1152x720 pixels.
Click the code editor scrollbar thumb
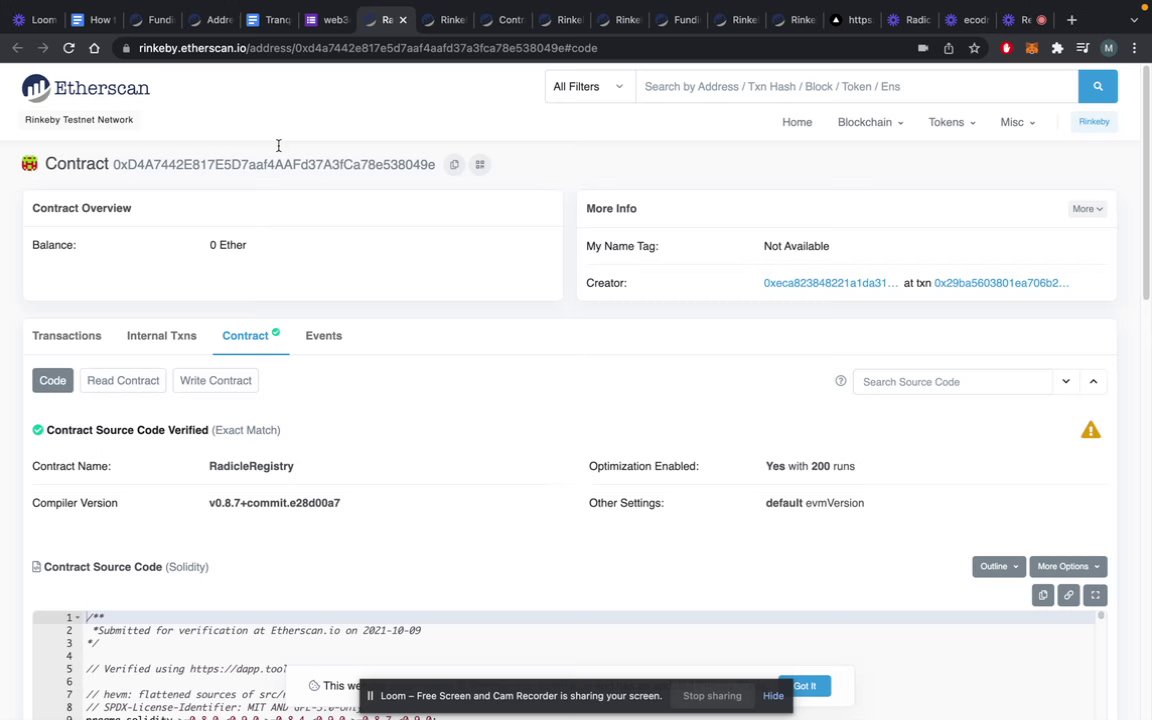pos(1101,615)
